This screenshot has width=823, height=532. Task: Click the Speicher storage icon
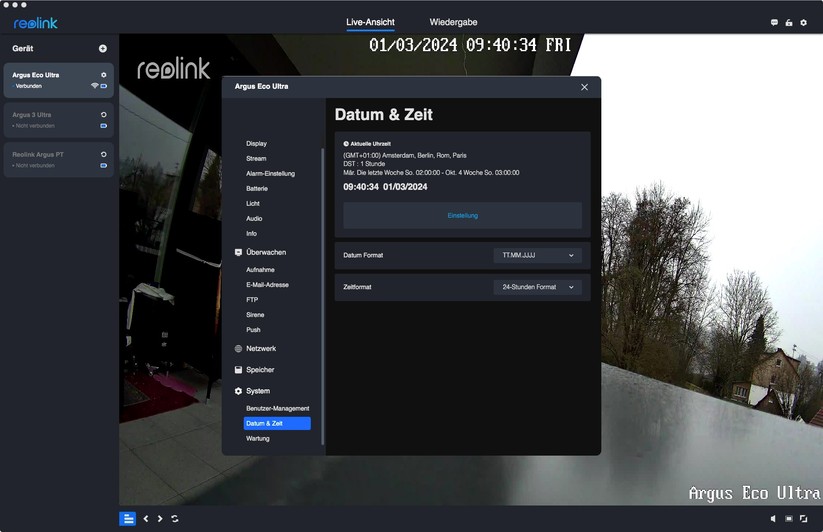238,370
